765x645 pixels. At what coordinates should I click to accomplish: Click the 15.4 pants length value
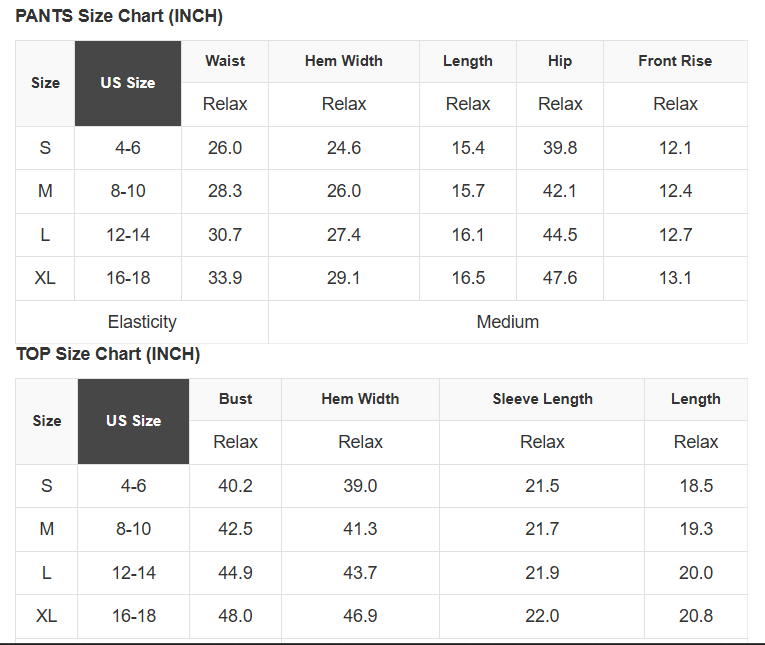[x=468, y=148]
